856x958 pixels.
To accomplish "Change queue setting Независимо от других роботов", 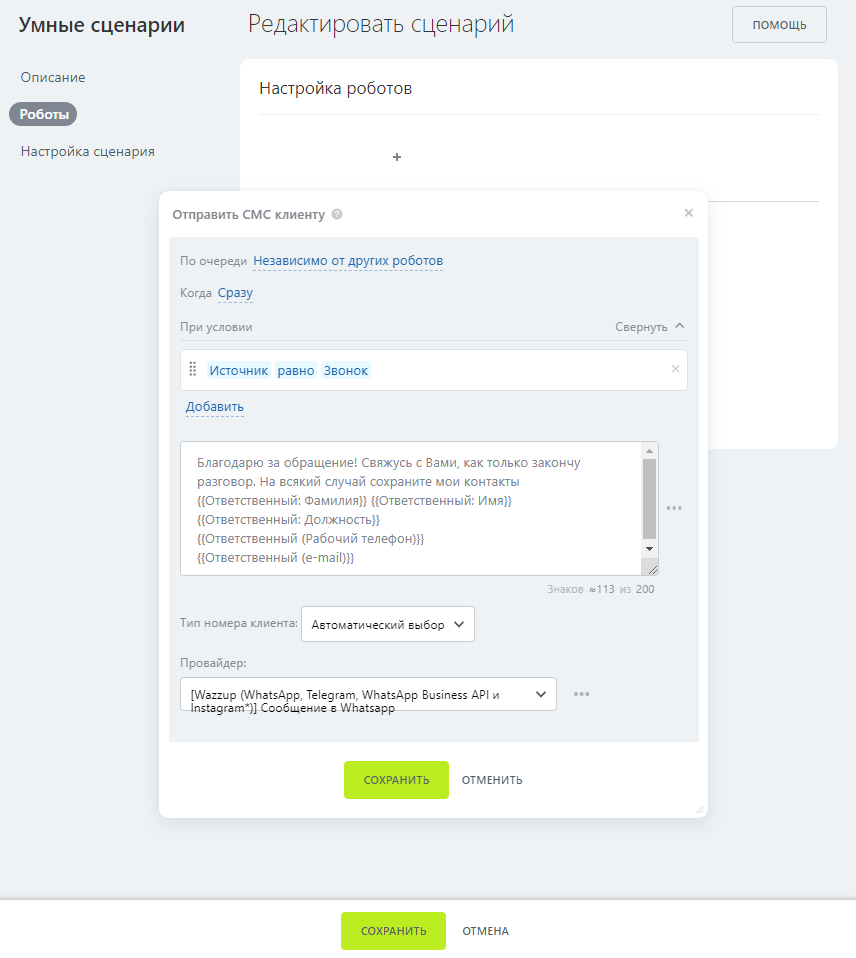I will tap(348, 261).
